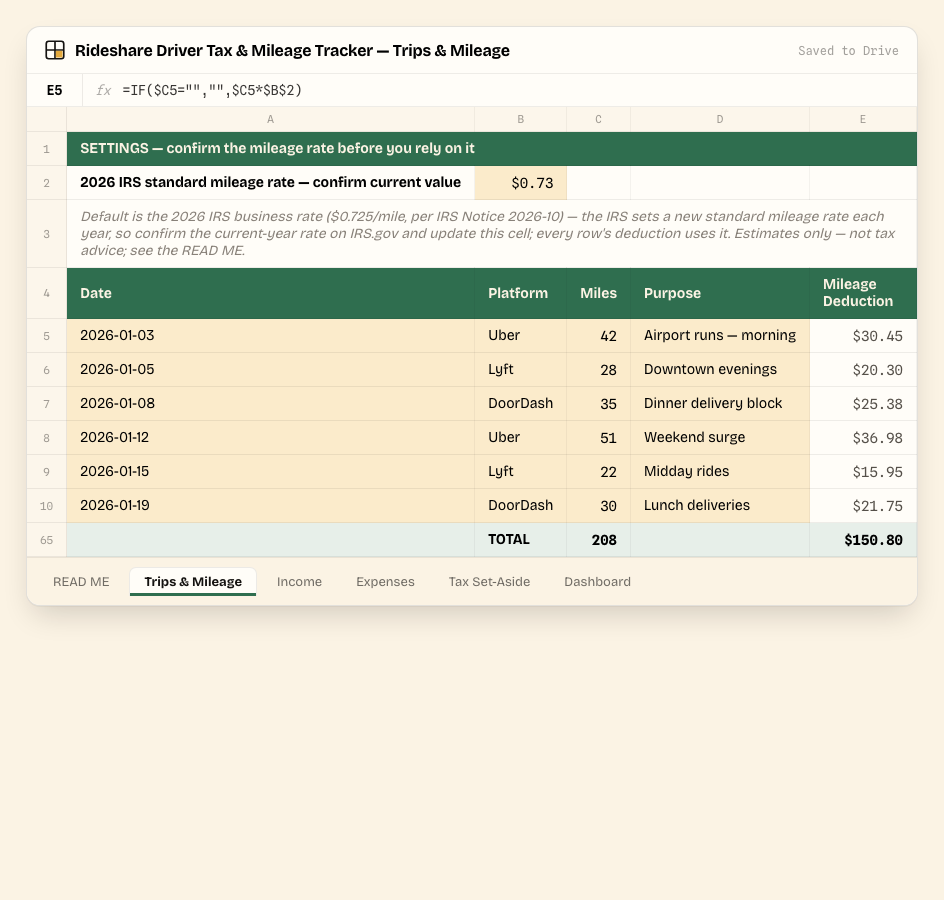This screenshot has height=900, width=944.
Task: Click the 42 miles cell
Action: [598, 336]
